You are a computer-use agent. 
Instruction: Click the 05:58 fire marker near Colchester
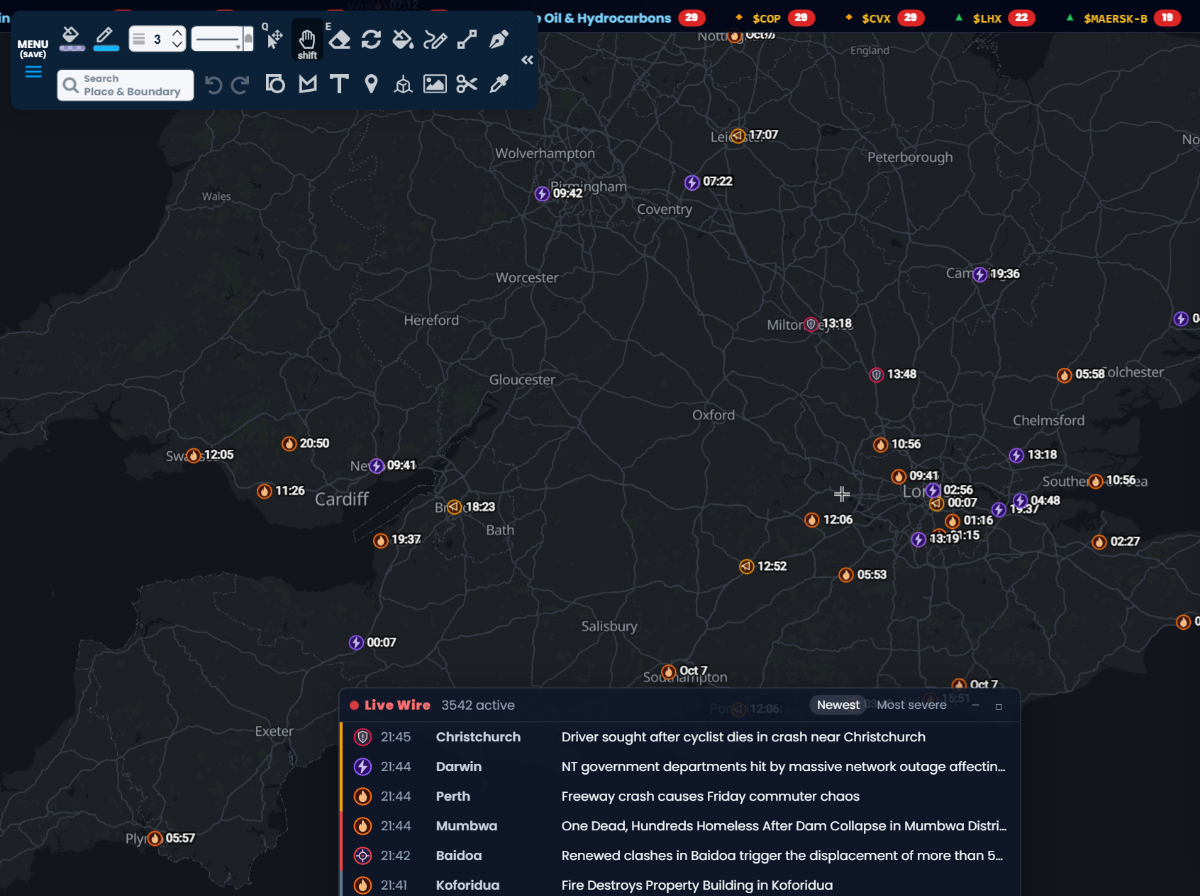point(1065,375)
